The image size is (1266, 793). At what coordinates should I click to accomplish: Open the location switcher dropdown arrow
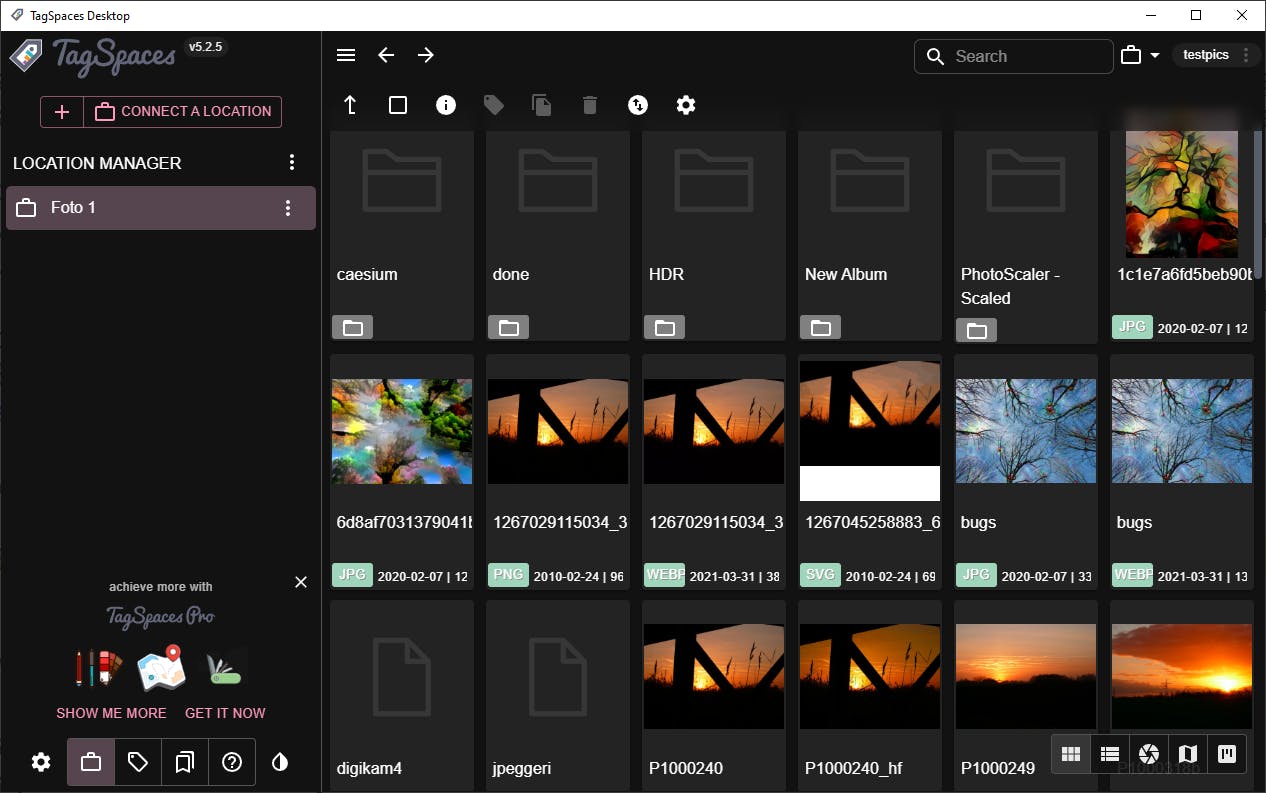click(x=1154, y=56)
